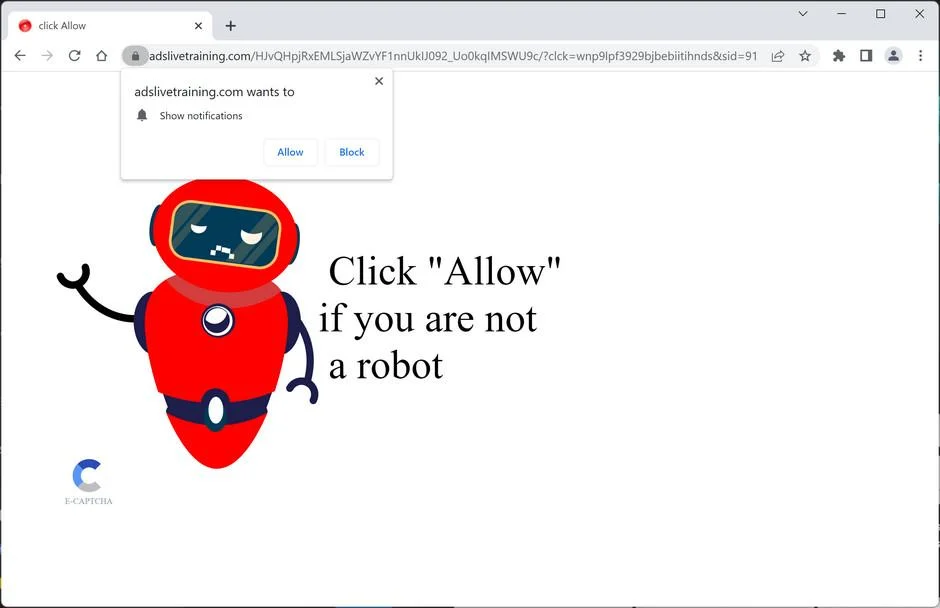940x608 pixels.
Task: Bookmark this tab with the star
Action: pos(805,56)
